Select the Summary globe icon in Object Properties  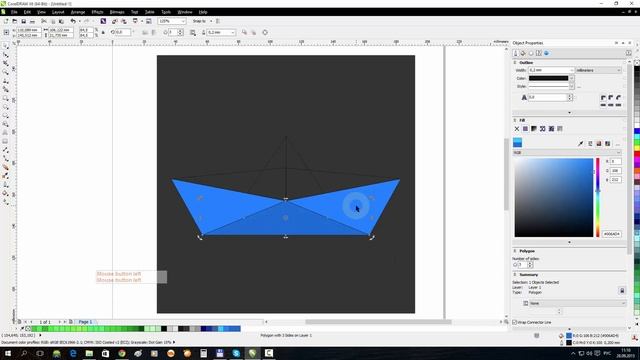547,53
